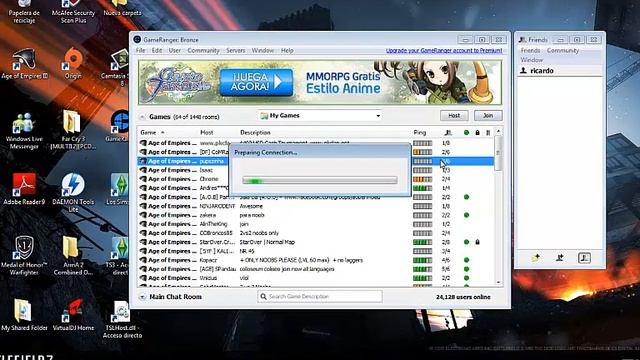The height and width of the screenshot is (360, 640).
Task: Open the User menu
Action: pos(175,51)
